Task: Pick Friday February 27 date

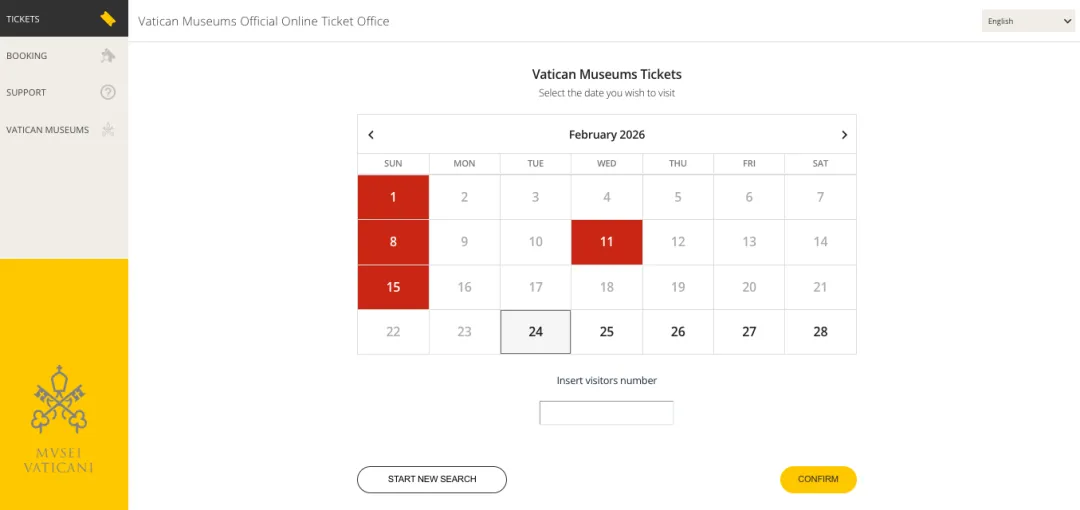Action: click(x=749, y=332)
